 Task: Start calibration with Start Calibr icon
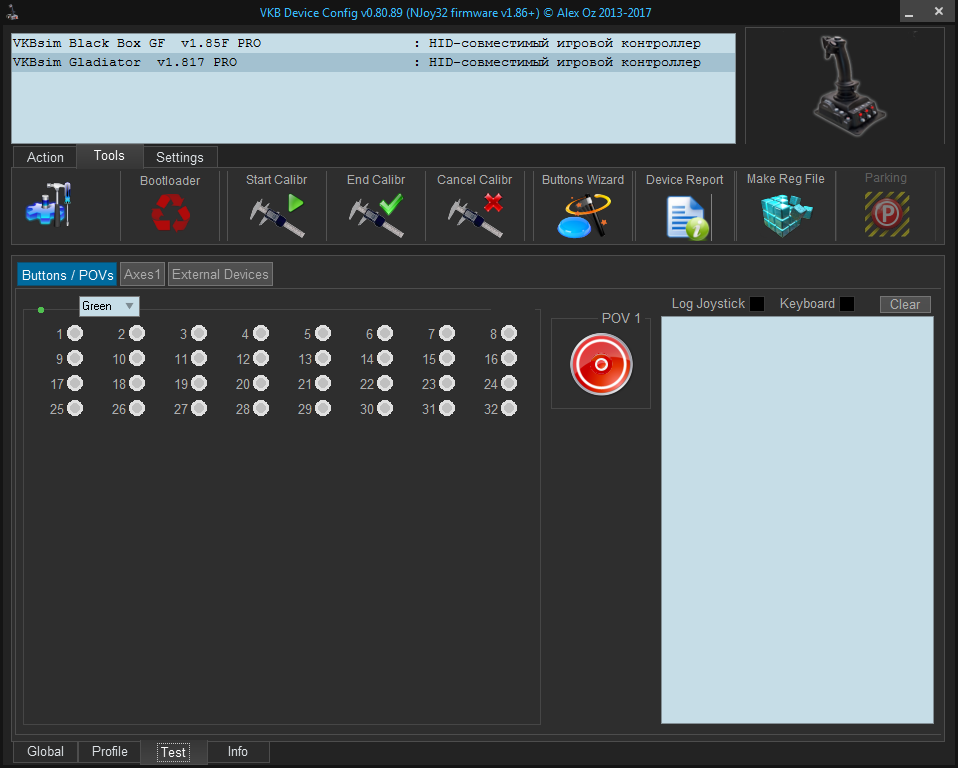tap(277, 215)
